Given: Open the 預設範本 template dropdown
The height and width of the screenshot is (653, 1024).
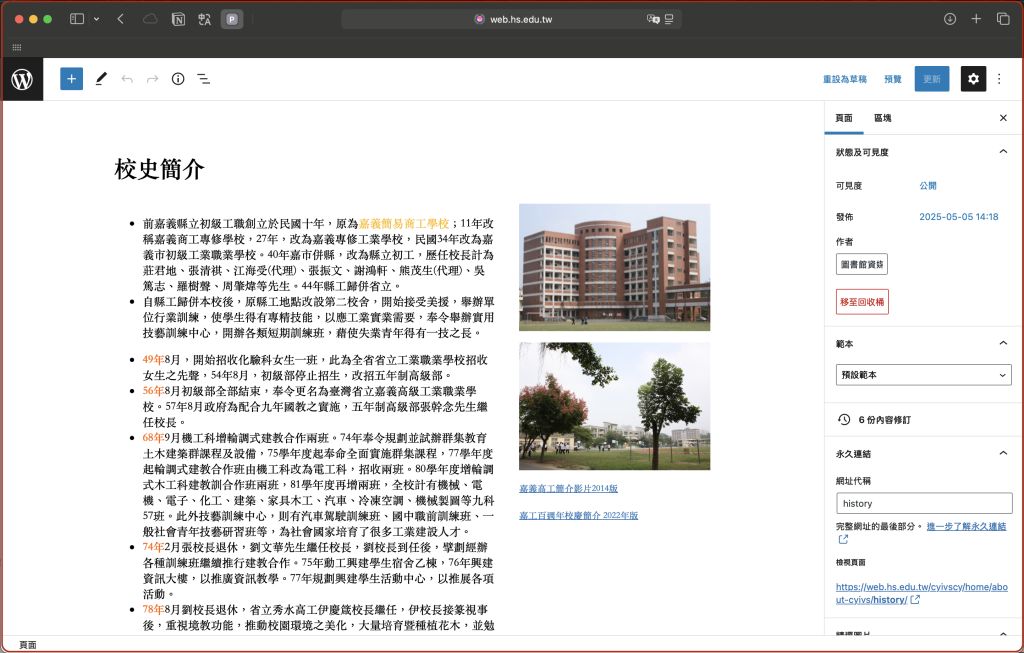Looking at the screenshot, I should [x=923, y=375].
